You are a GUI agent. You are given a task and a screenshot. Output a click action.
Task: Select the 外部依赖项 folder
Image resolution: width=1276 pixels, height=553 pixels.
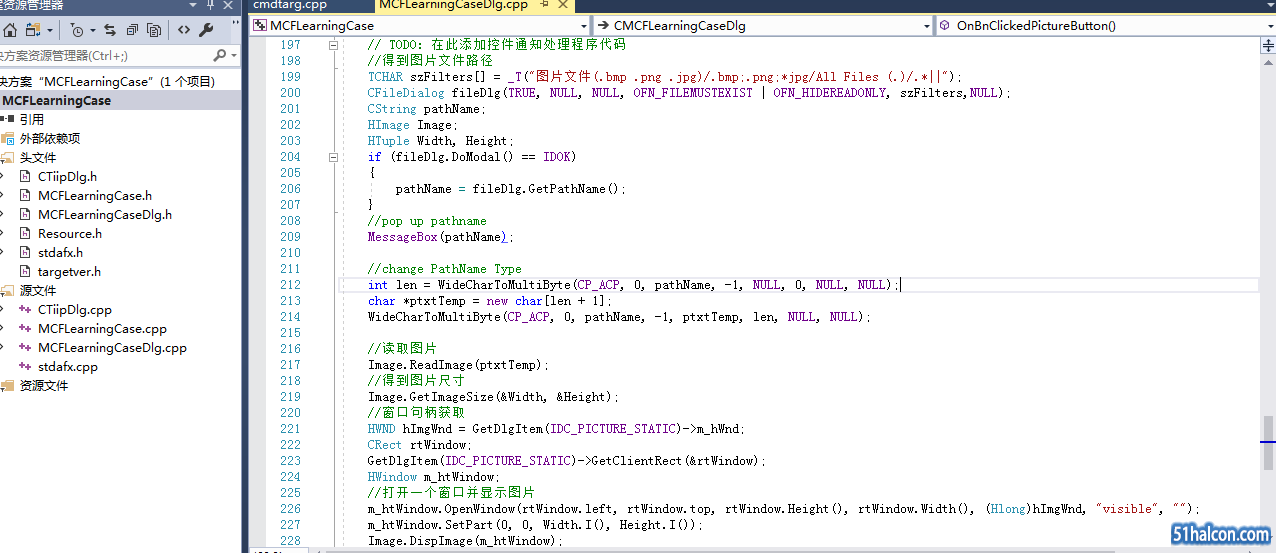(50, 138)
